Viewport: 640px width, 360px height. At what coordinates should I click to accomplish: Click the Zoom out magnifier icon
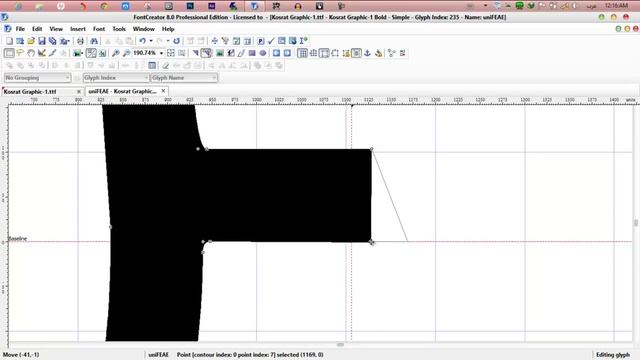pos(127,53)
